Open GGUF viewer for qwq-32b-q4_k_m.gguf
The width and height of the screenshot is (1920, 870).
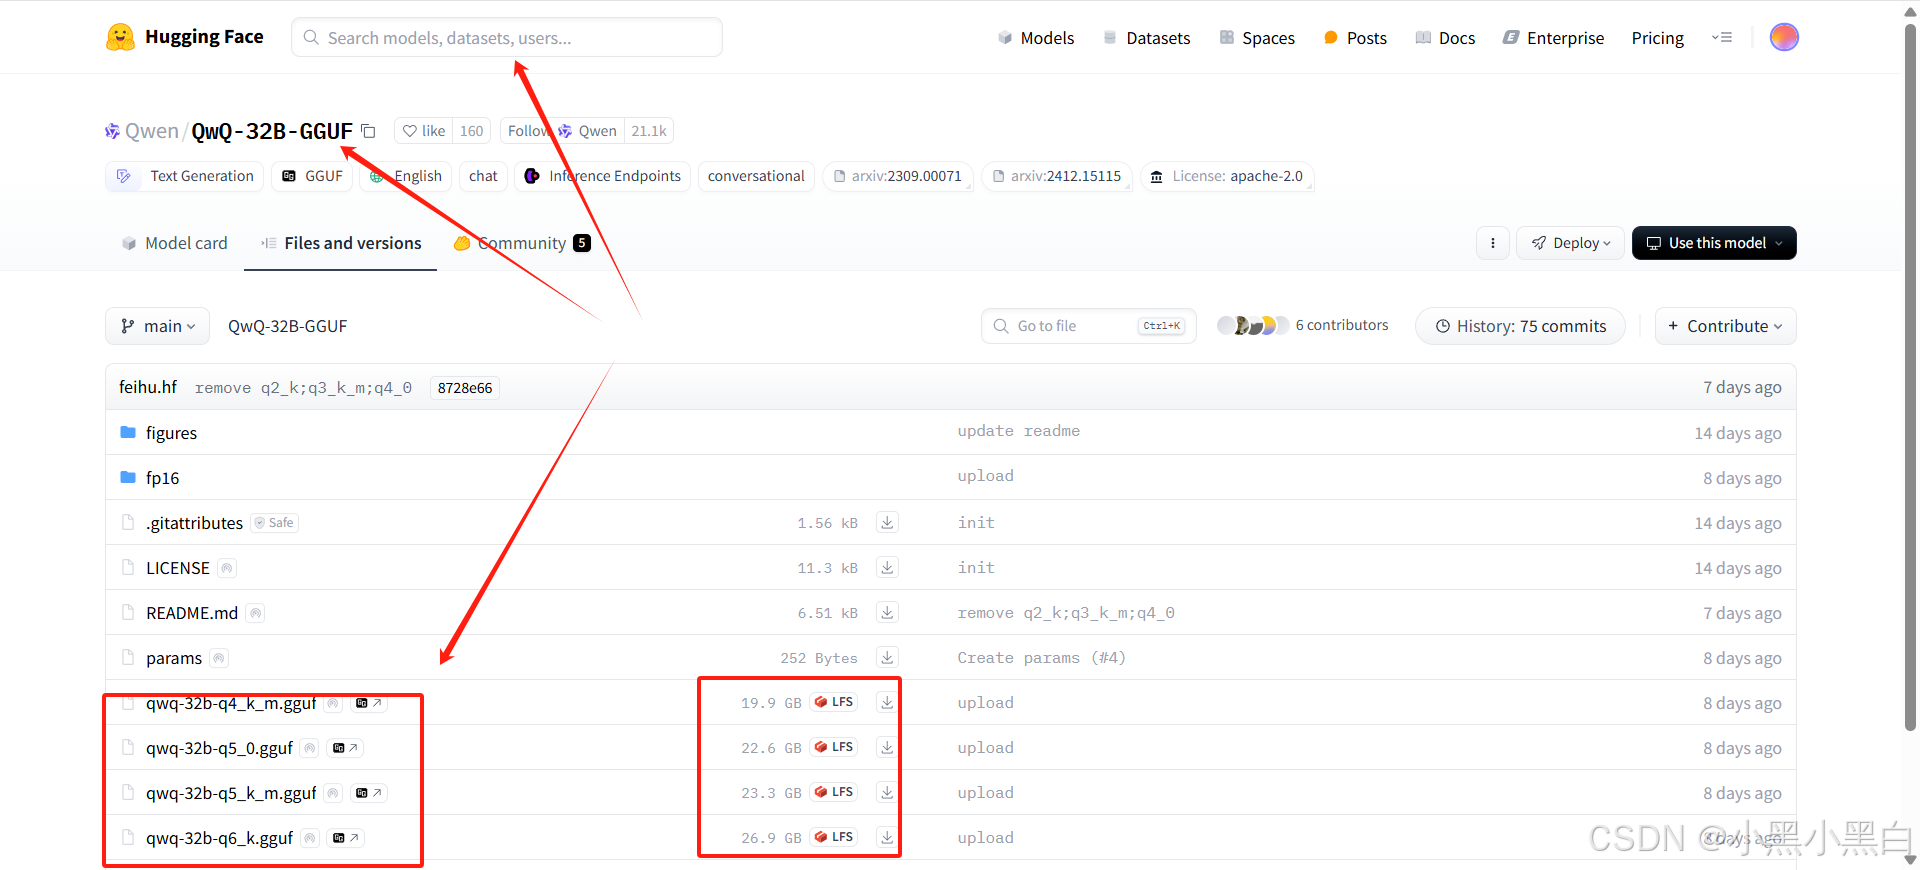tap(369, 703)
